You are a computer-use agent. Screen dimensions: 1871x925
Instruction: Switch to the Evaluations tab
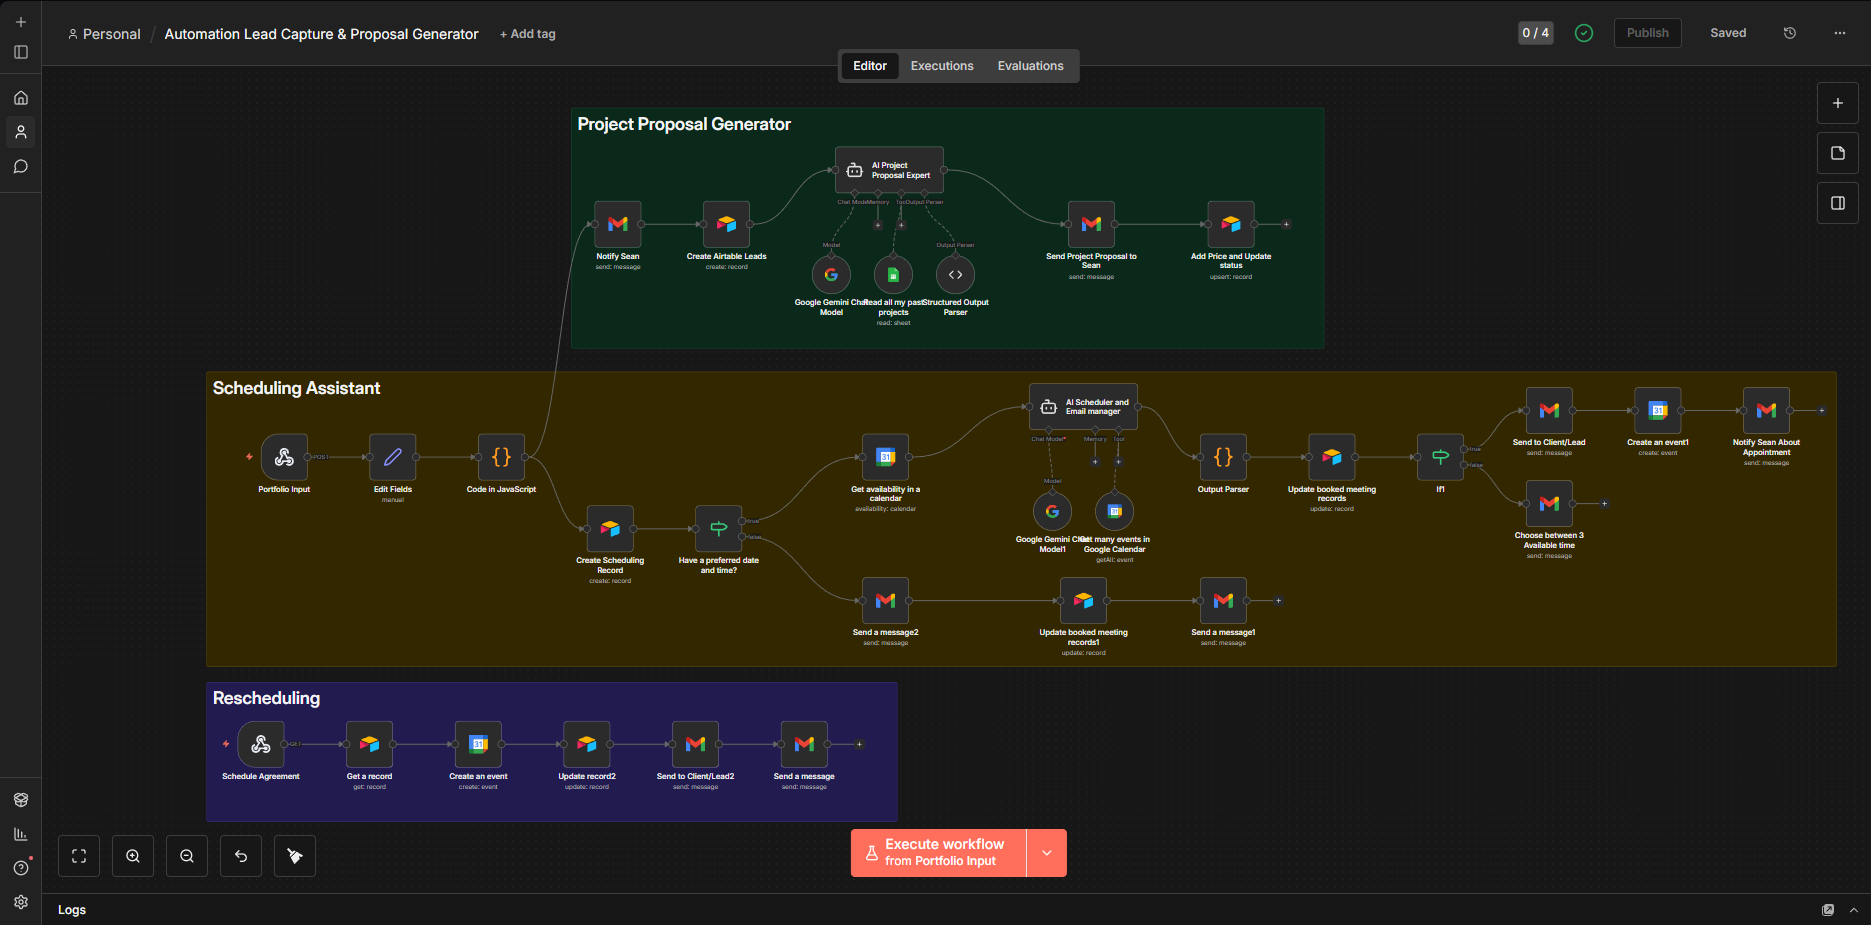coord(1030,66)
